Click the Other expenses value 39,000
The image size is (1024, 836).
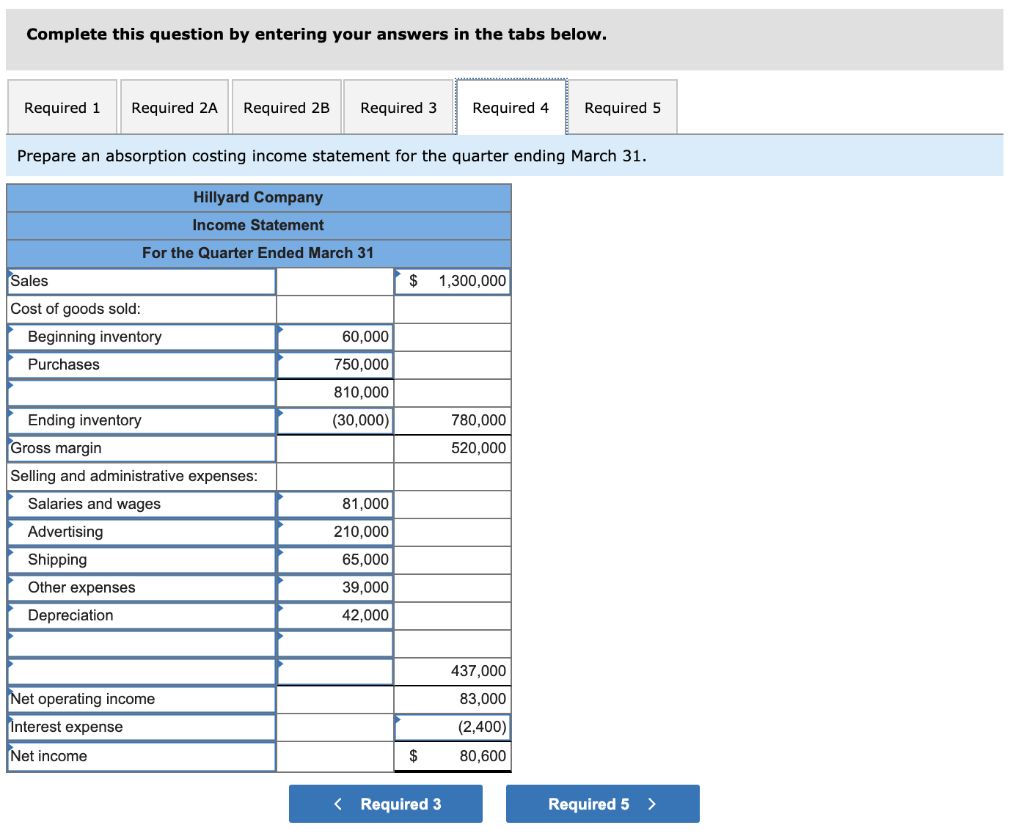coord(335,587)
